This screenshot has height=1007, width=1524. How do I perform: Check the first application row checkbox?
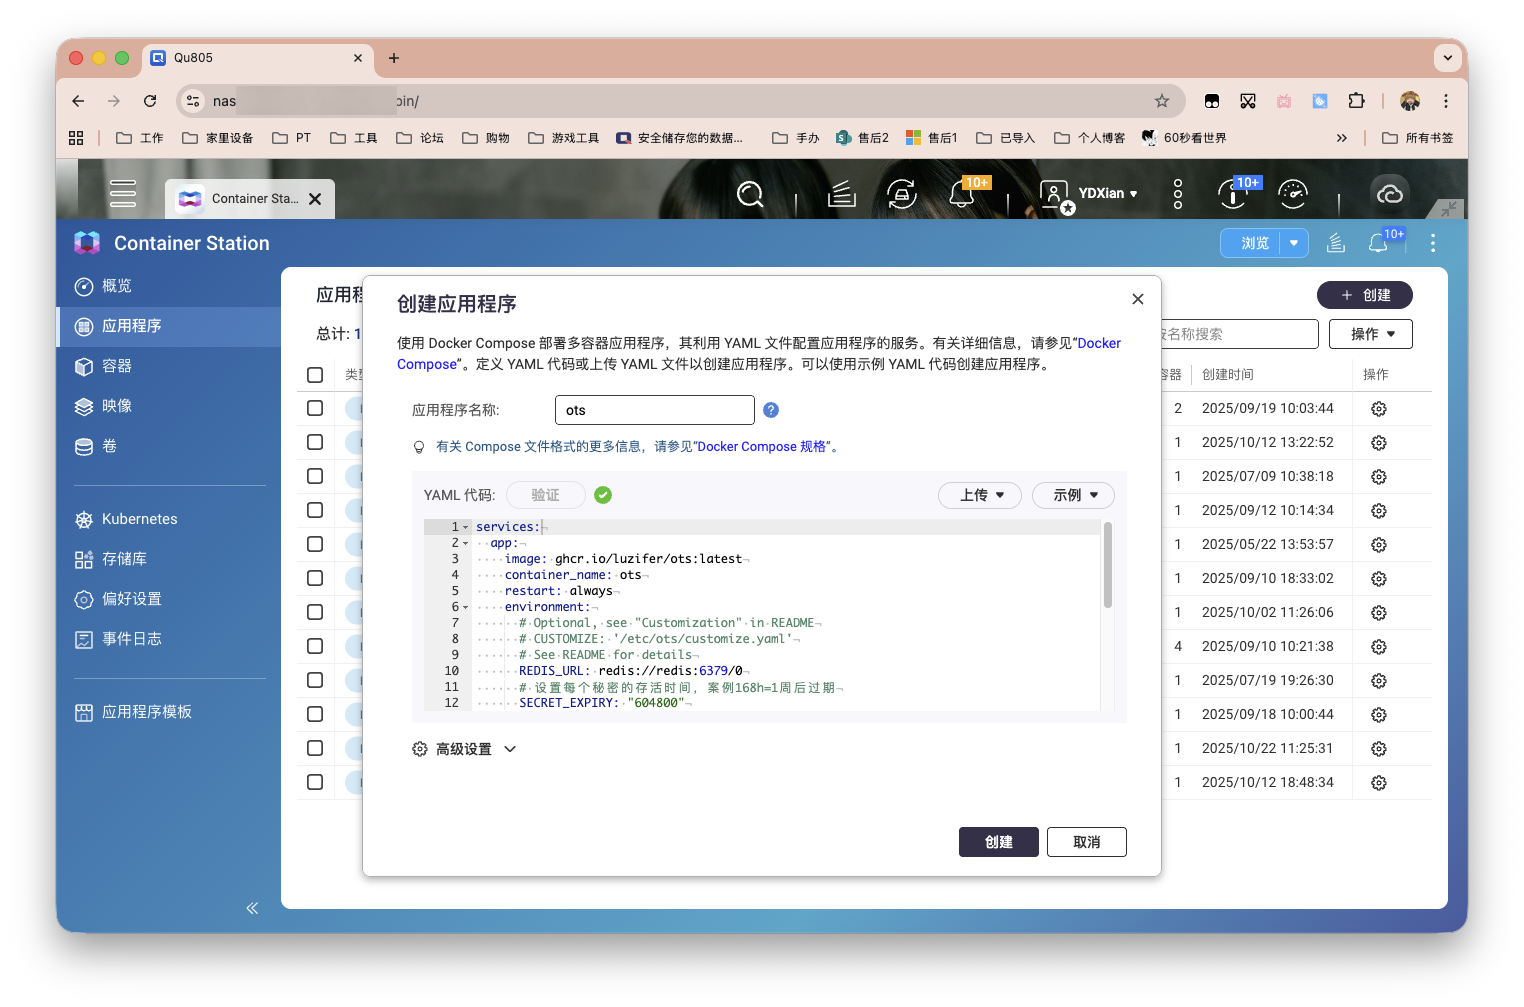pos(315,408)
